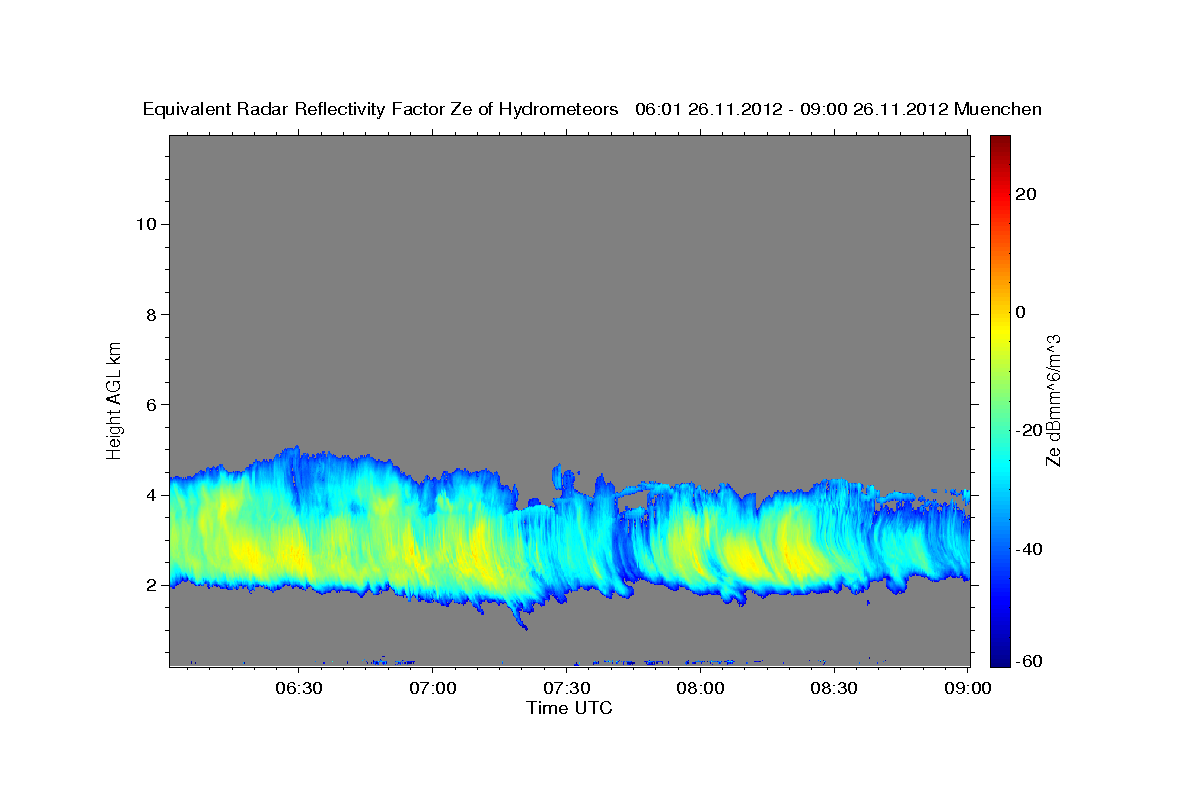Image resolution: width=1200 pixels, height=800 pixels.
Task: Click the dark red top of colorbar
Action: coord(1000,143)
